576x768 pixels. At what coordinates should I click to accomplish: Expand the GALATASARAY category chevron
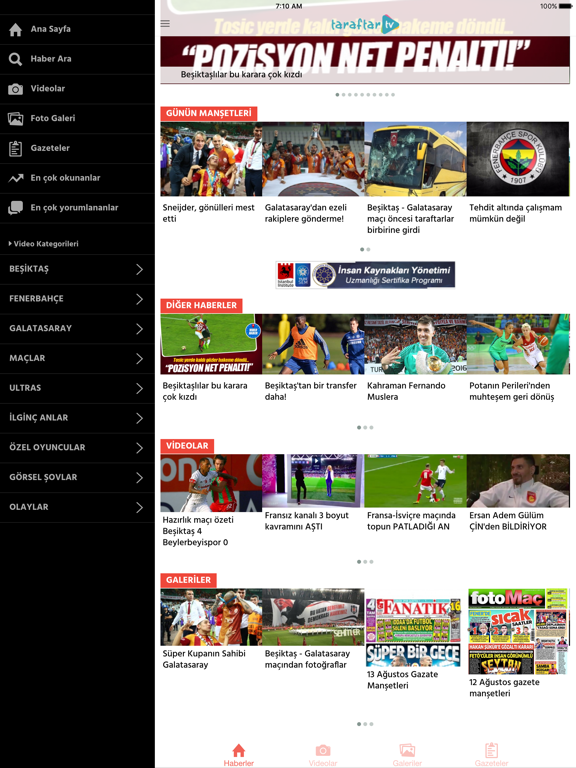pos(140,329)
